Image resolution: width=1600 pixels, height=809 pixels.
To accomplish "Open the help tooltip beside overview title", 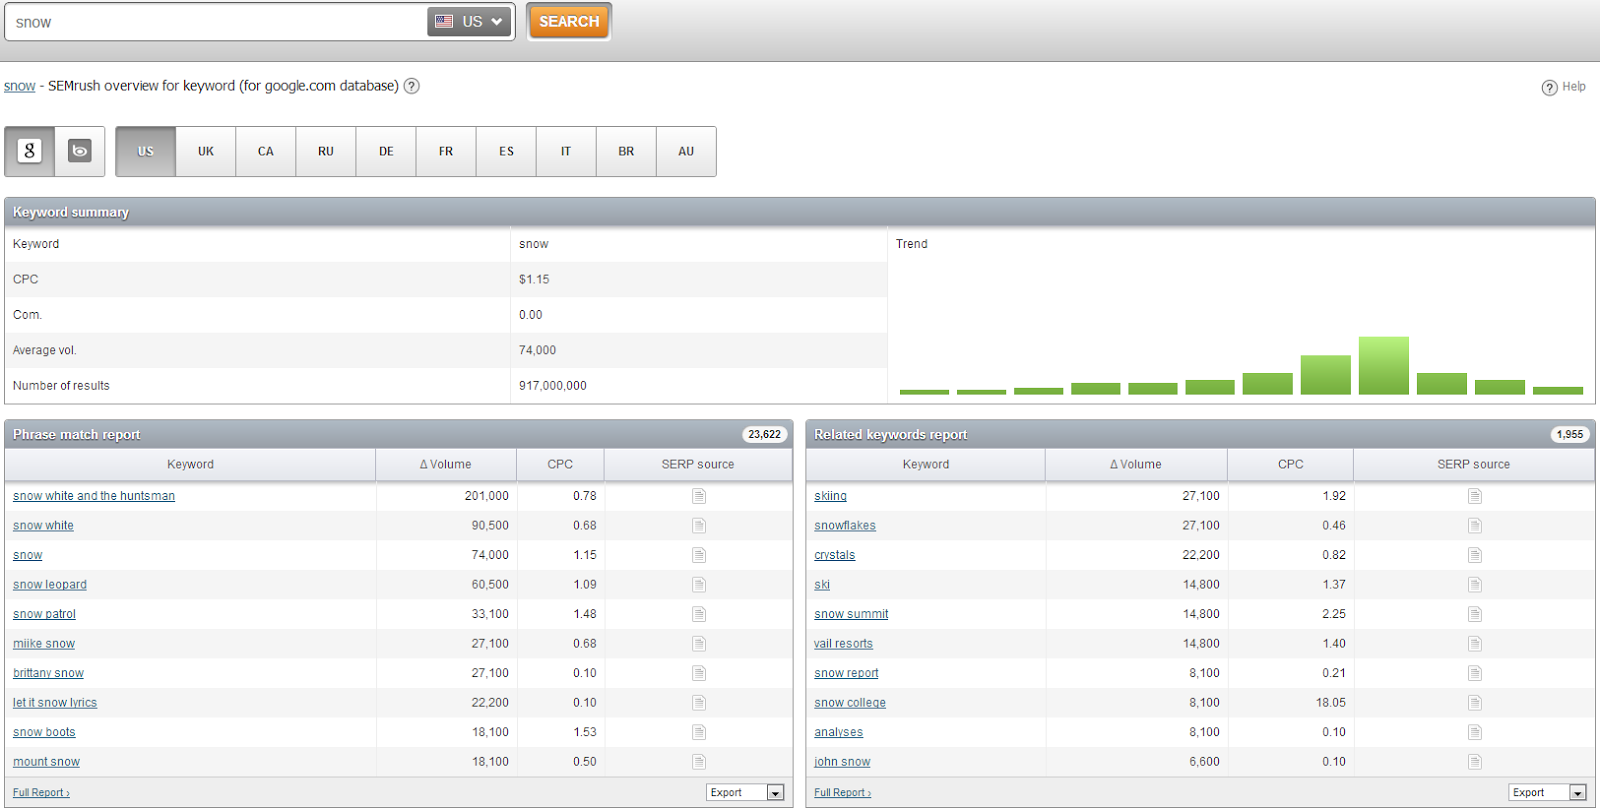I will coord(411,86).
